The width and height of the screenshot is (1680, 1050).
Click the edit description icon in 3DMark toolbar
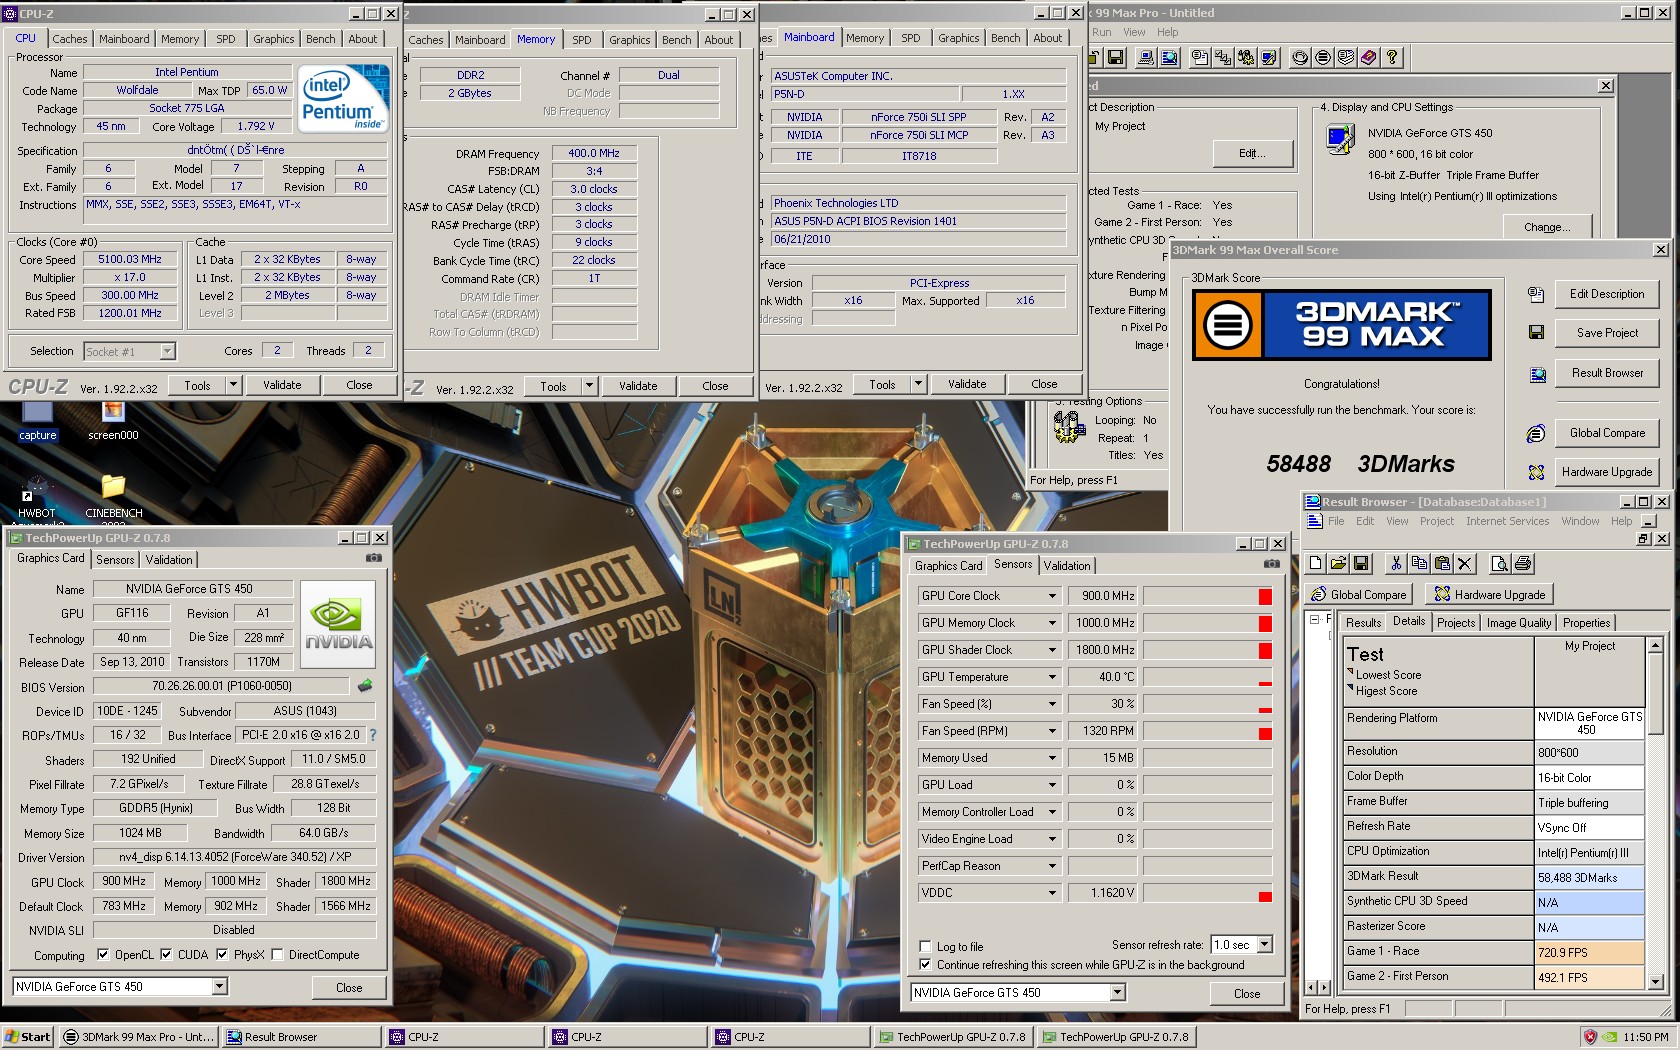[1200, 58]
